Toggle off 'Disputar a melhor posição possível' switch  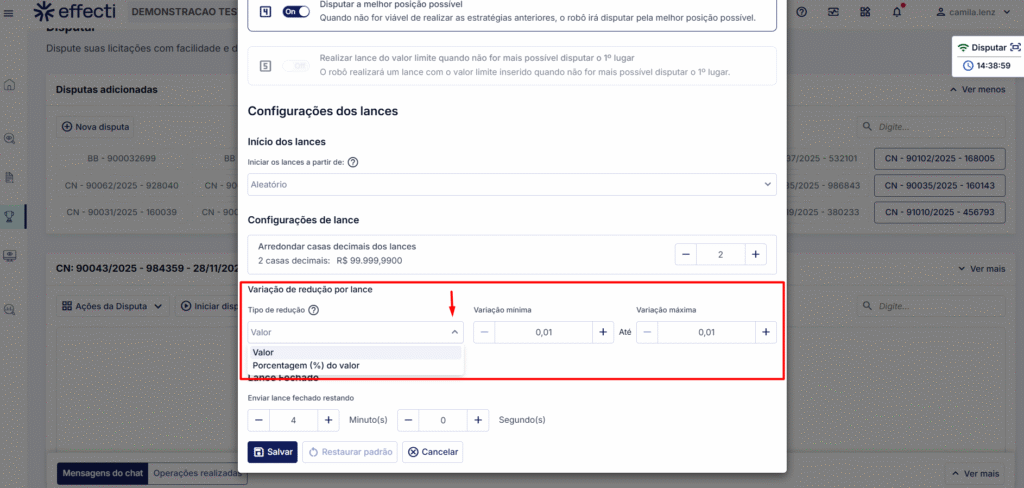pyautogui.click(x=294, y=11)
